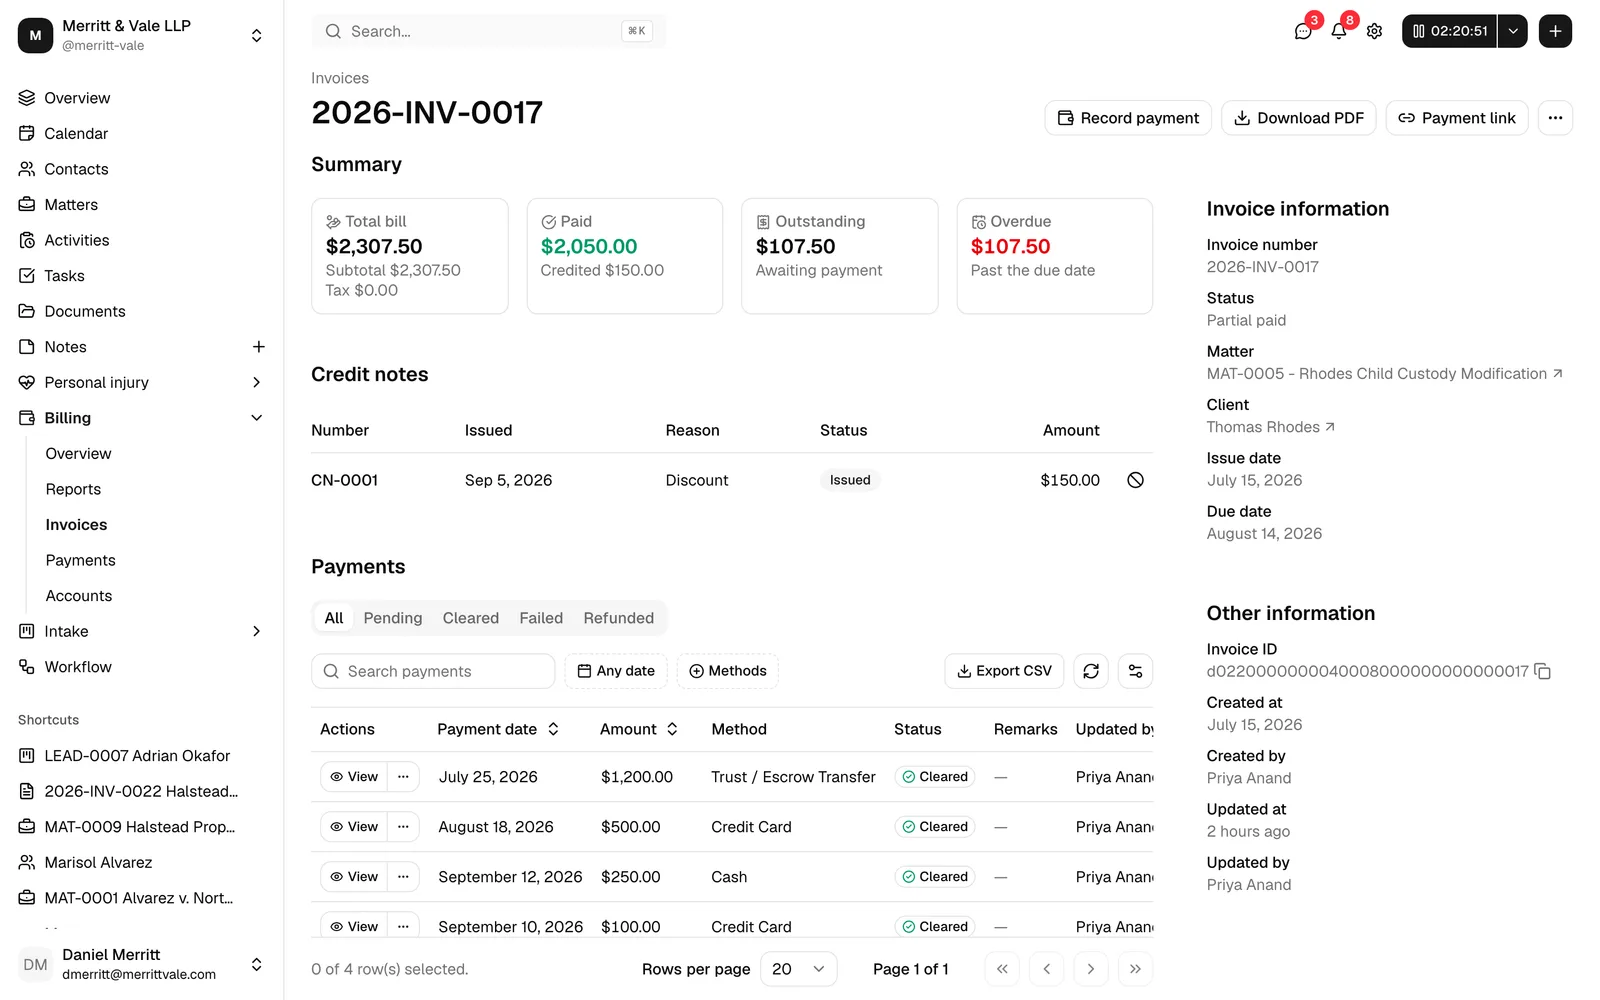
Task: Sort by Amount column
Action: pyautogui.click(x=639, y=729)
